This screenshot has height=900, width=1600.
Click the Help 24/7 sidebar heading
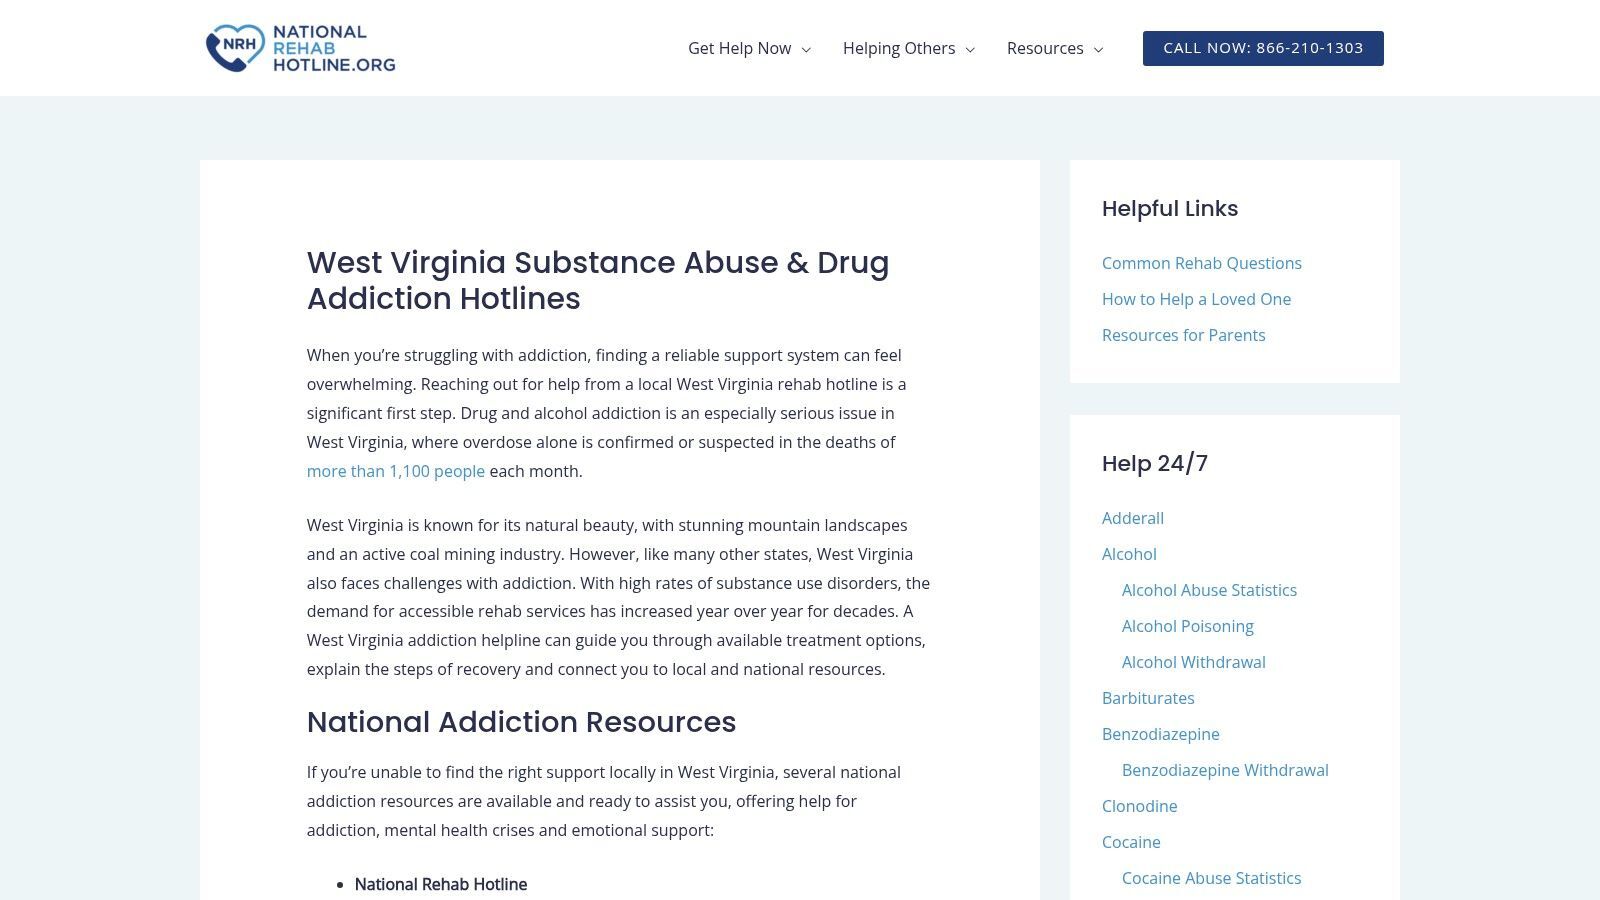(x=1155, y=464)
